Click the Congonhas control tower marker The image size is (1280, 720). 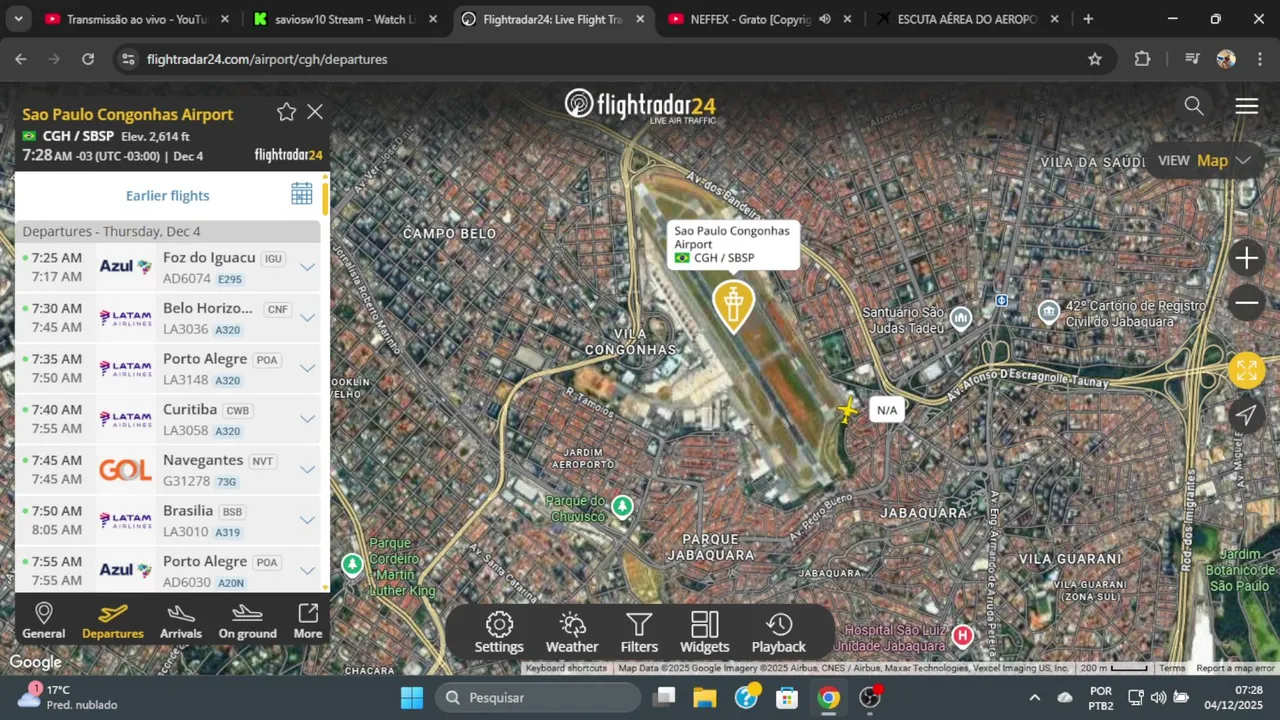[733, 305]
